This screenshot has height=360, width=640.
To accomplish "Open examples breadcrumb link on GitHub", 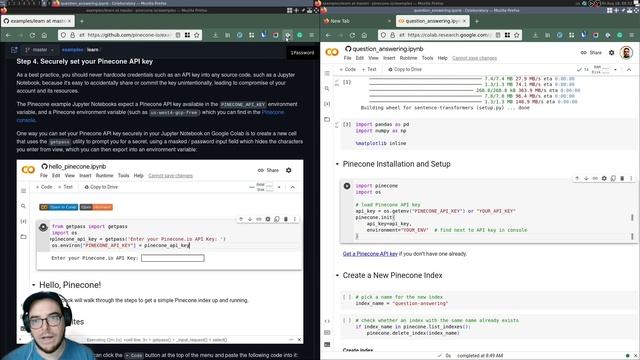I will [73, 50].
